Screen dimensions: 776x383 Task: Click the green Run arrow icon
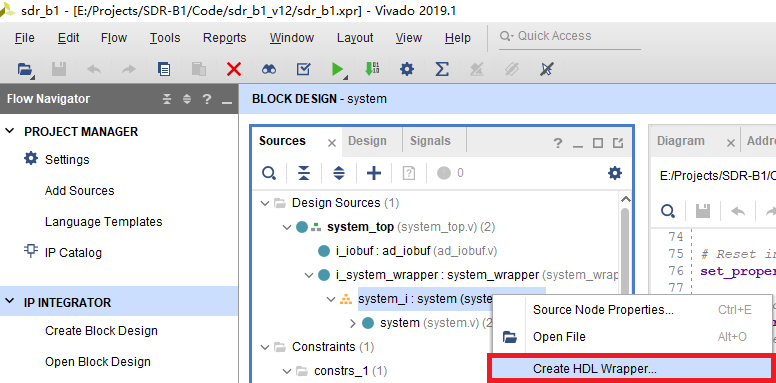pyautogui.click(x=338, y=69)
